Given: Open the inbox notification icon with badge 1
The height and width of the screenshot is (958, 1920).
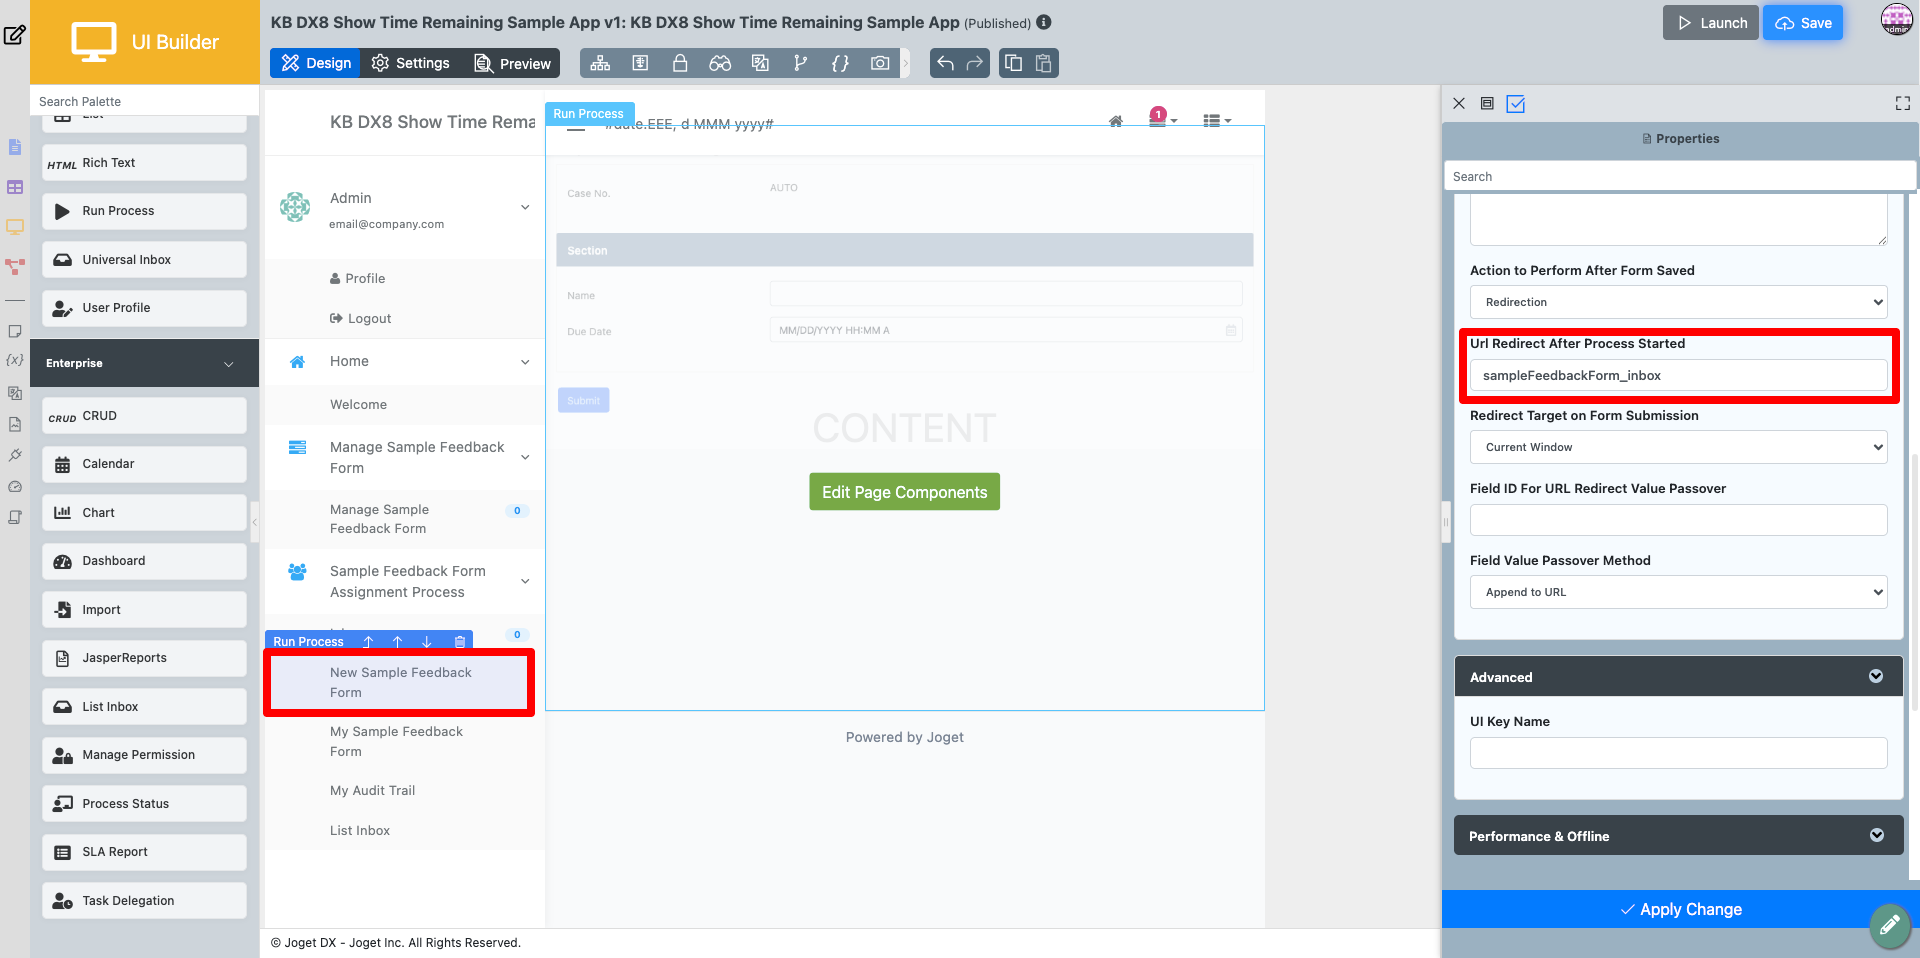Looking at the screenshot, I should [x=1162, y=118].
